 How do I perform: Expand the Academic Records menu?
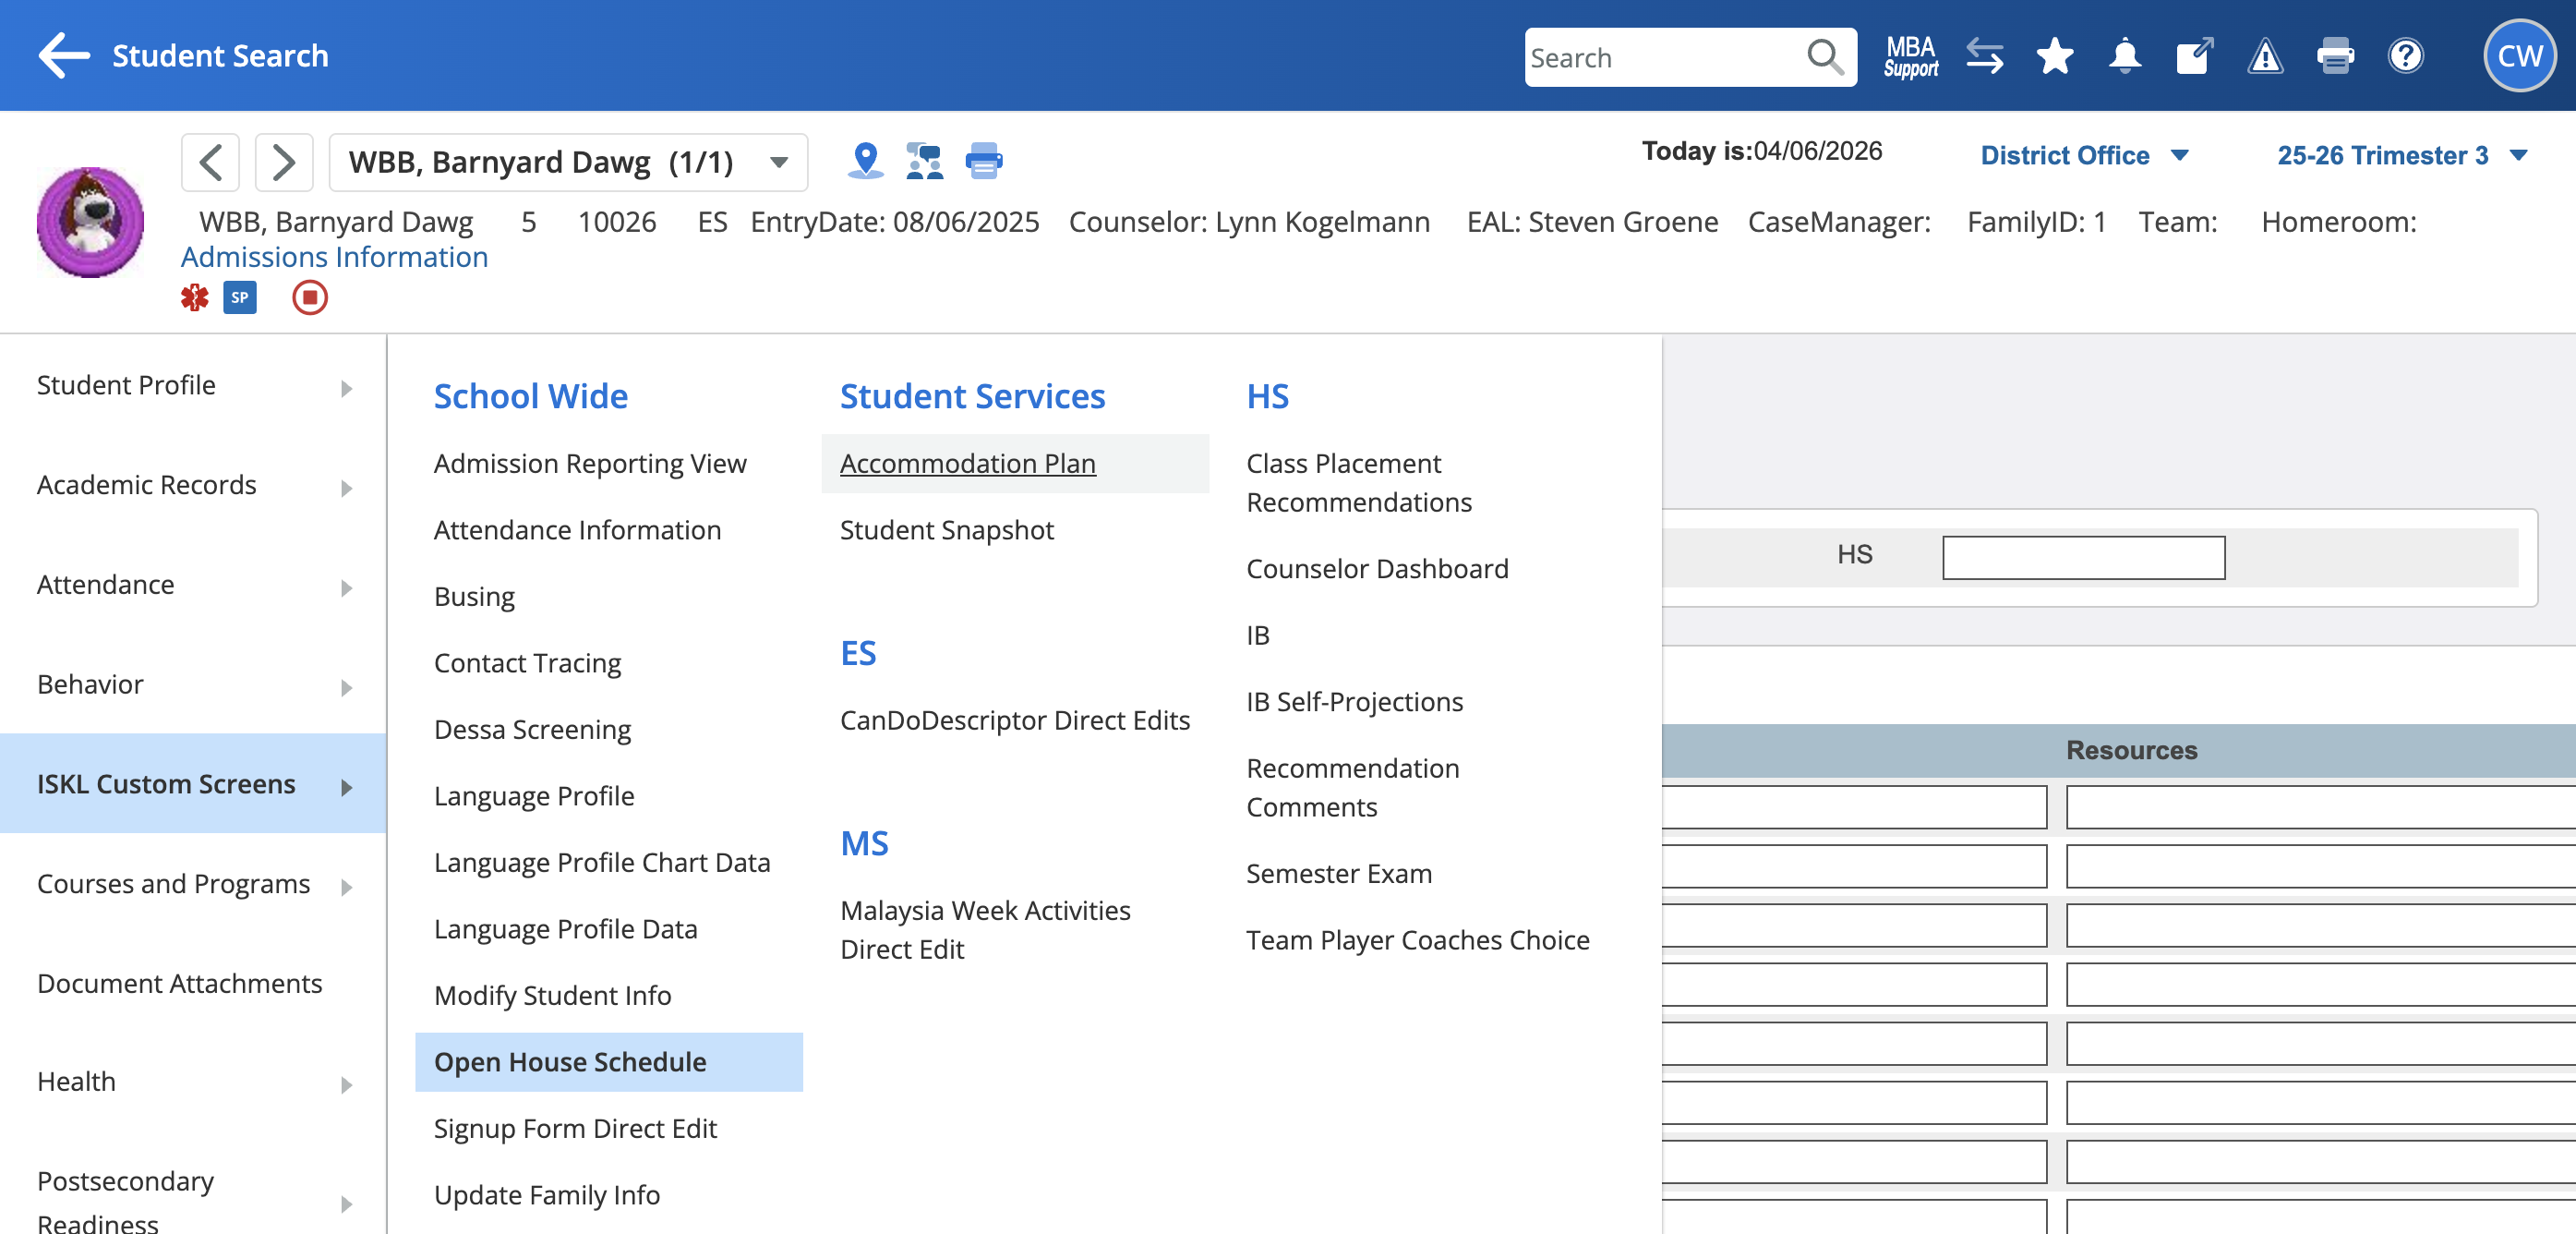coord(192,485)
